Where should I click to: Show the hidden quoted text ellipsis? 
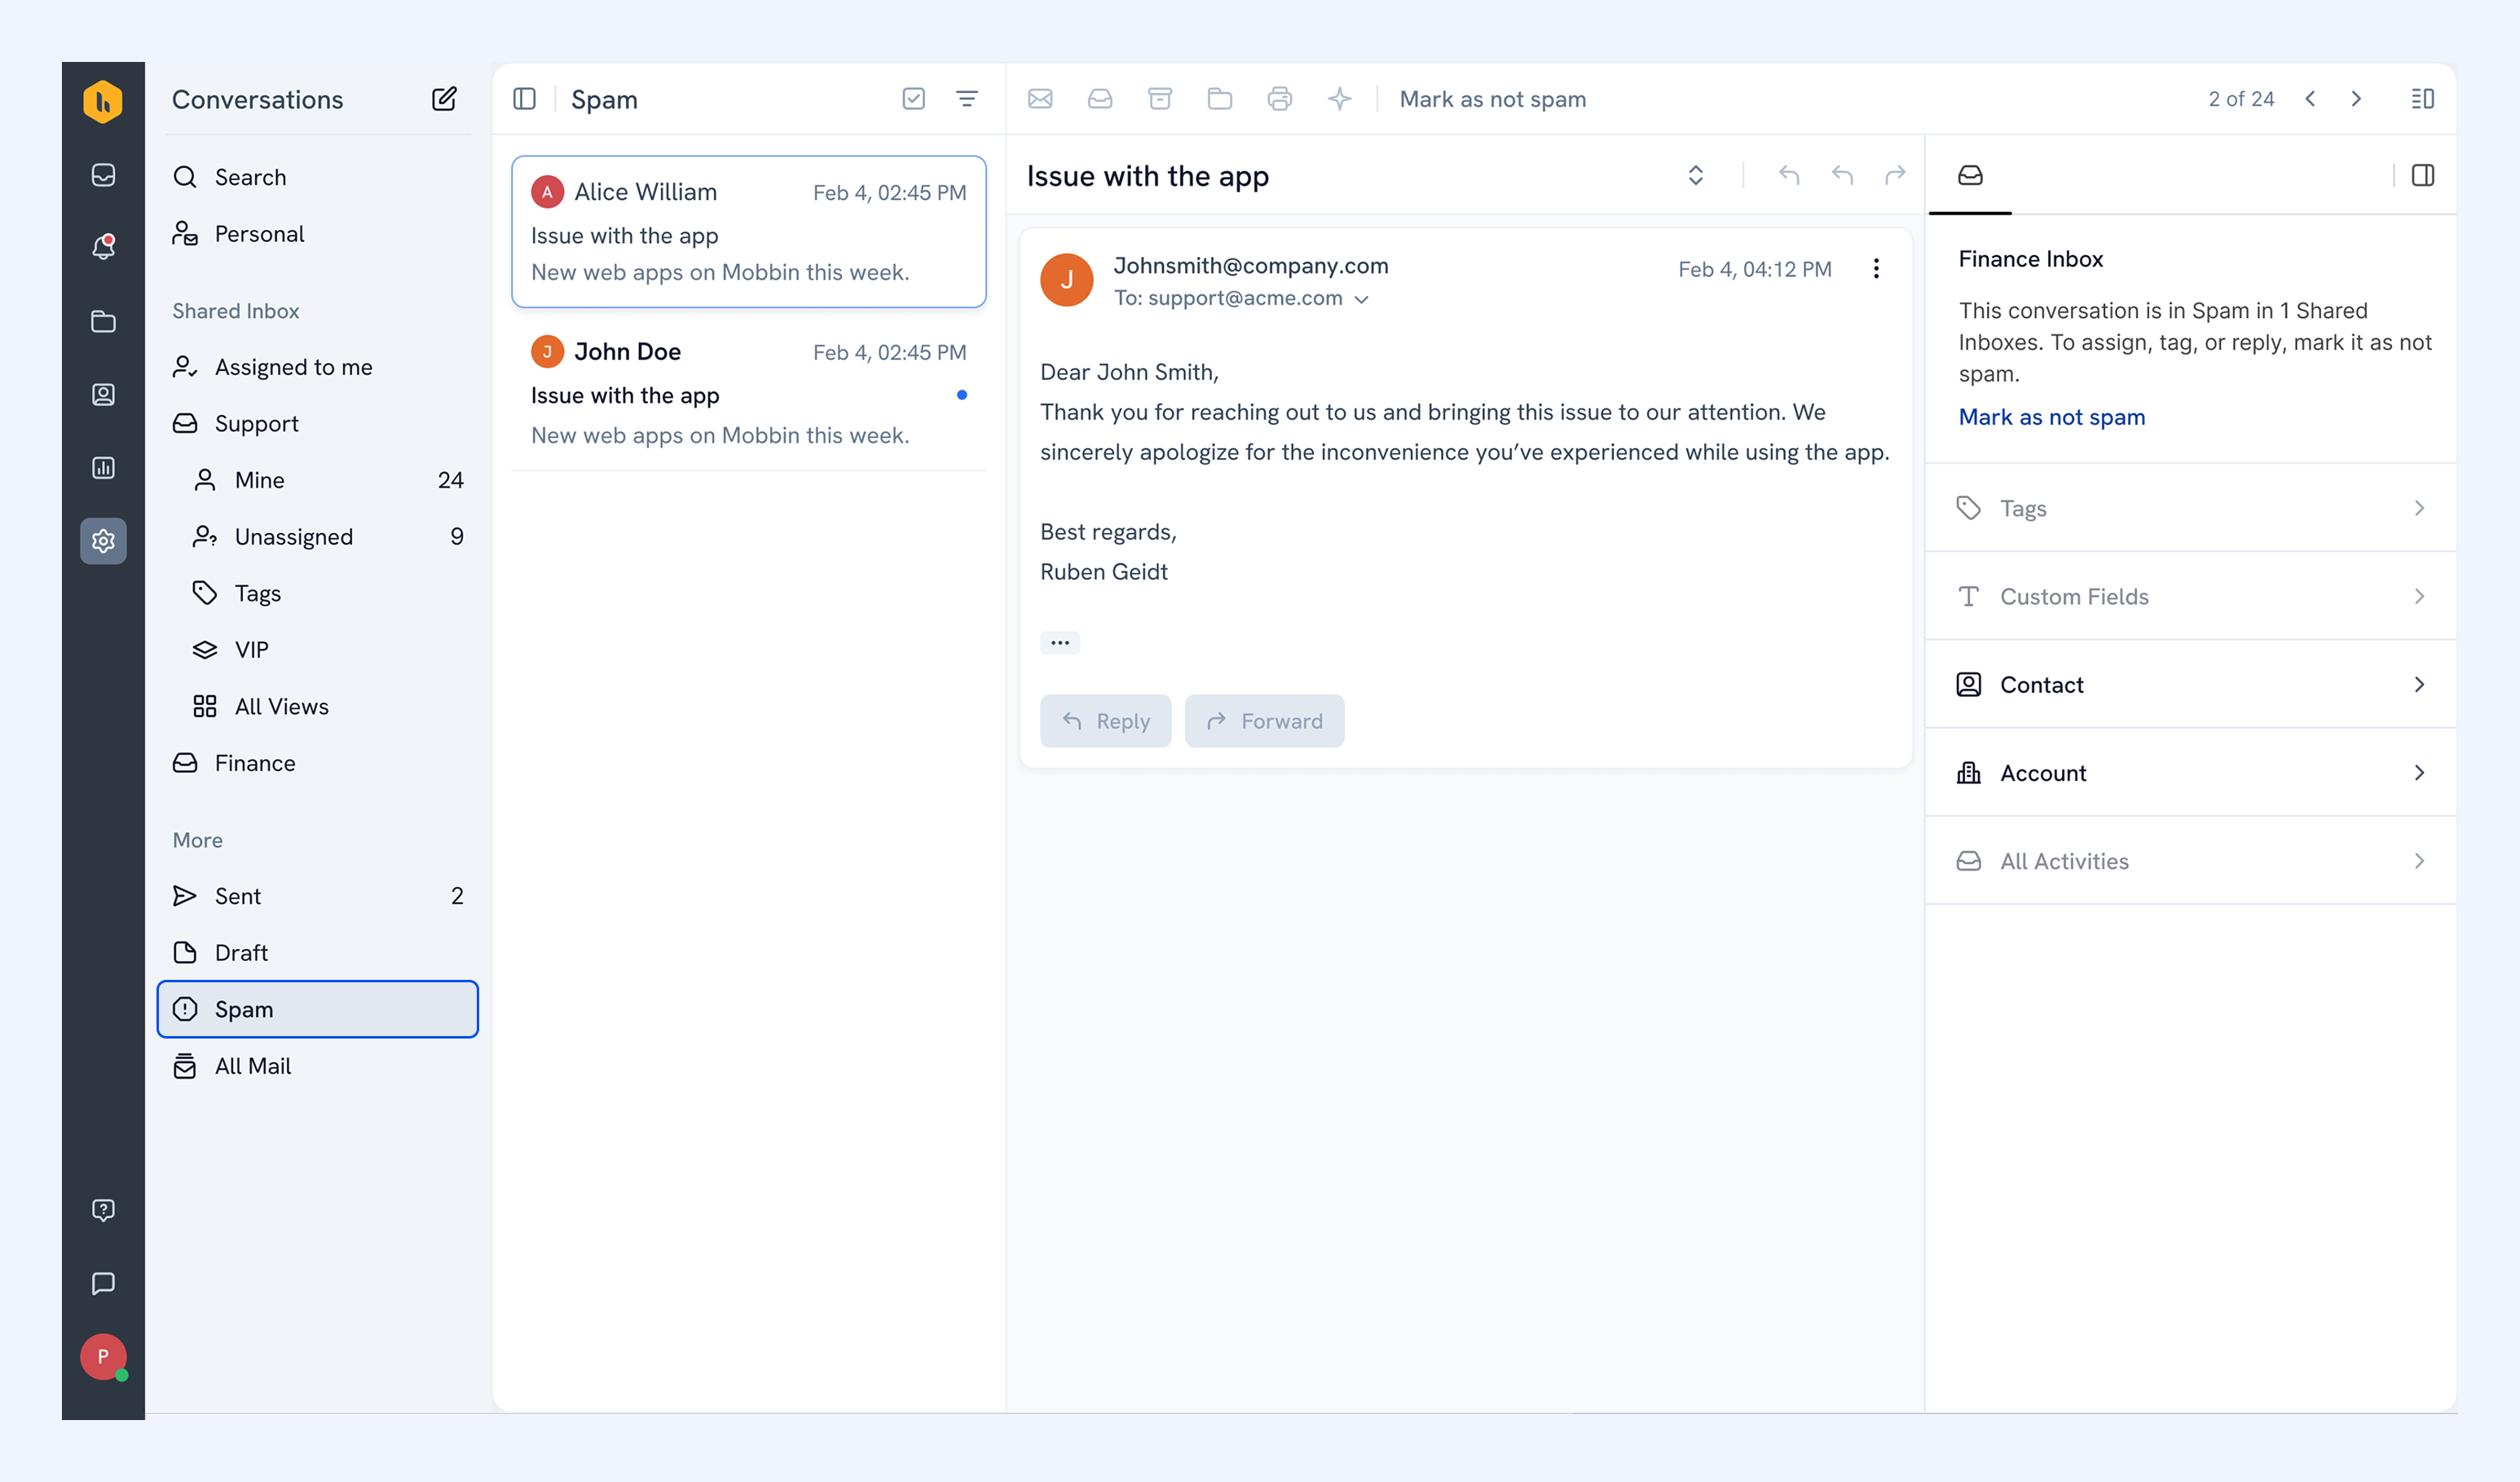click(1060, 643)
